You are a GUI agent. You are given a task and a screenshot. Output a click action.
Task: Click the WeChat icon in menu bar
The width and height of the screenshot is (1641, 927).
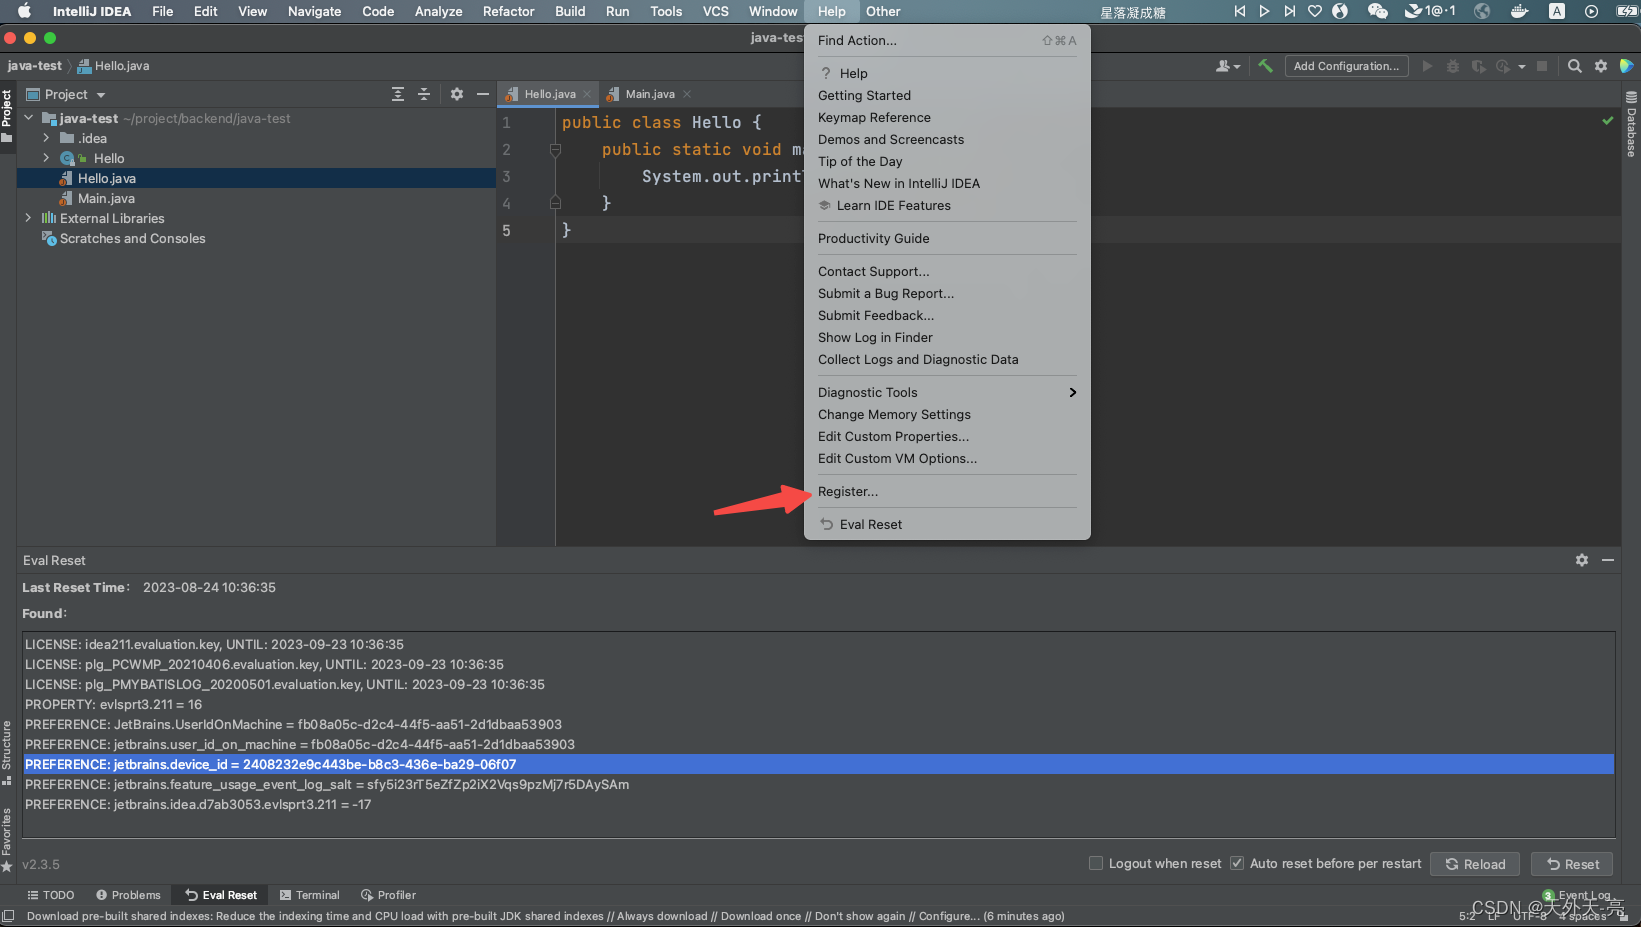coord(1377,11)
